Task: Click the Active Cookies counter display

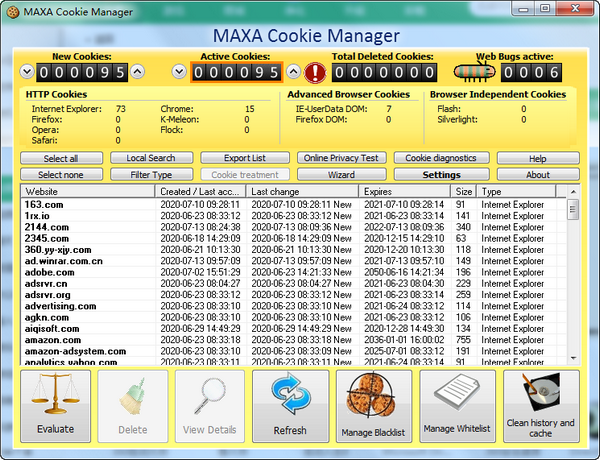Action: pos(236,72)
